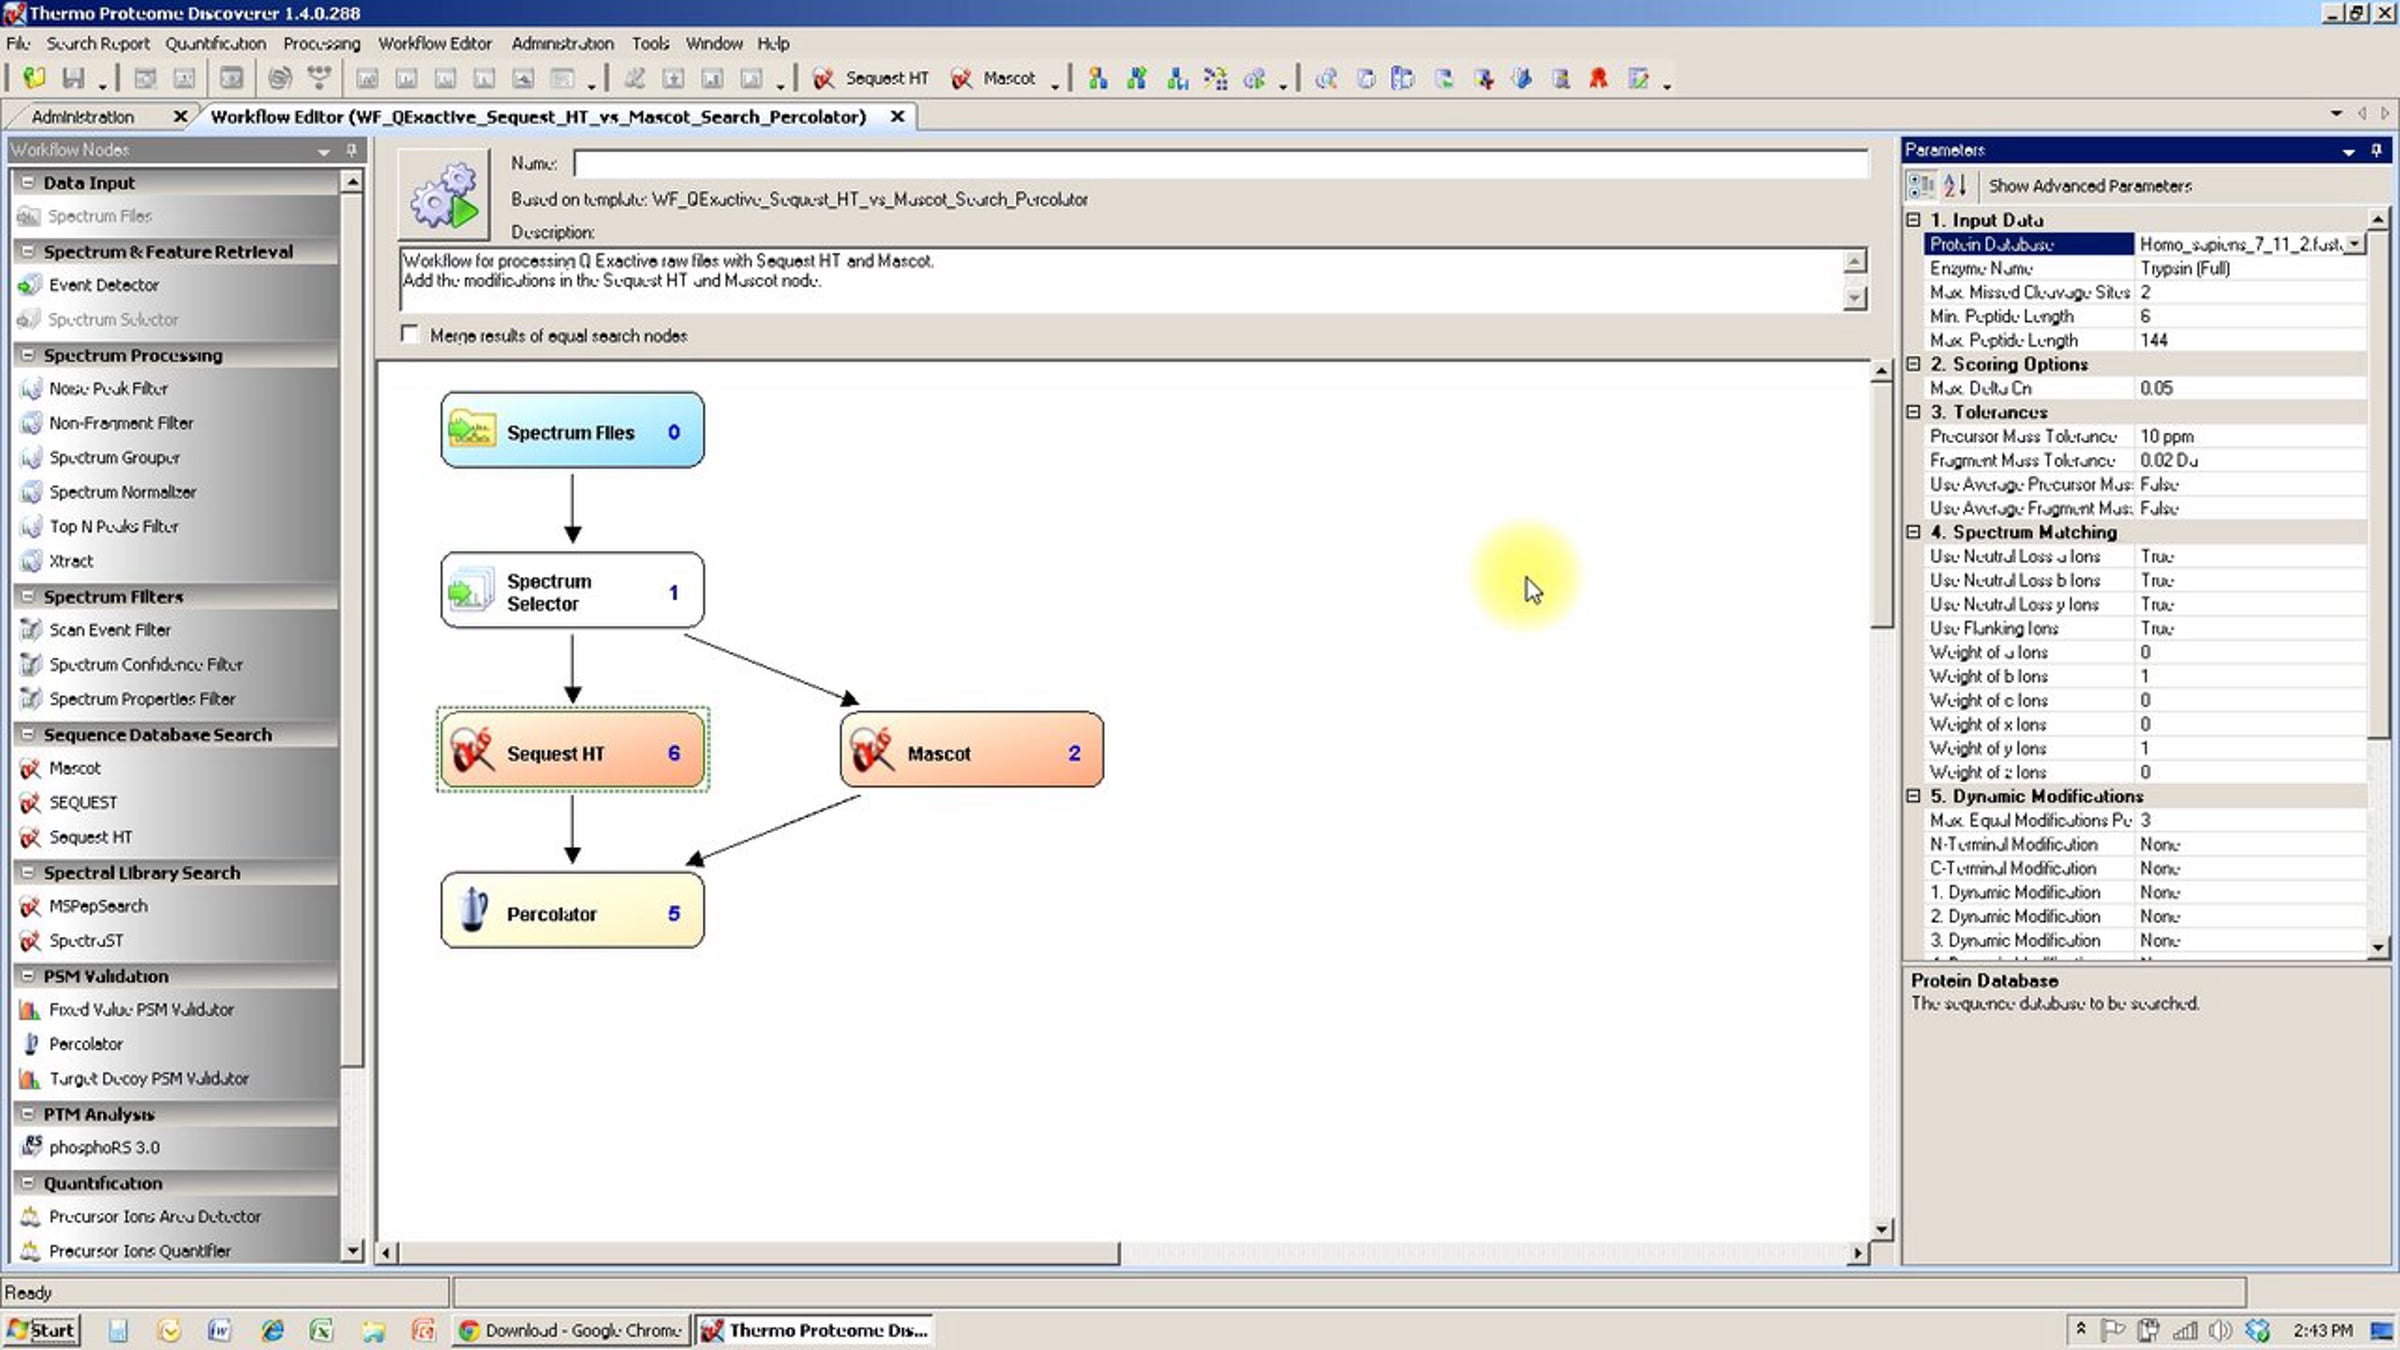Choose Xtract from Spectrum Processing list
This screenshot has width=2400, height=1350.
[71, 561]
